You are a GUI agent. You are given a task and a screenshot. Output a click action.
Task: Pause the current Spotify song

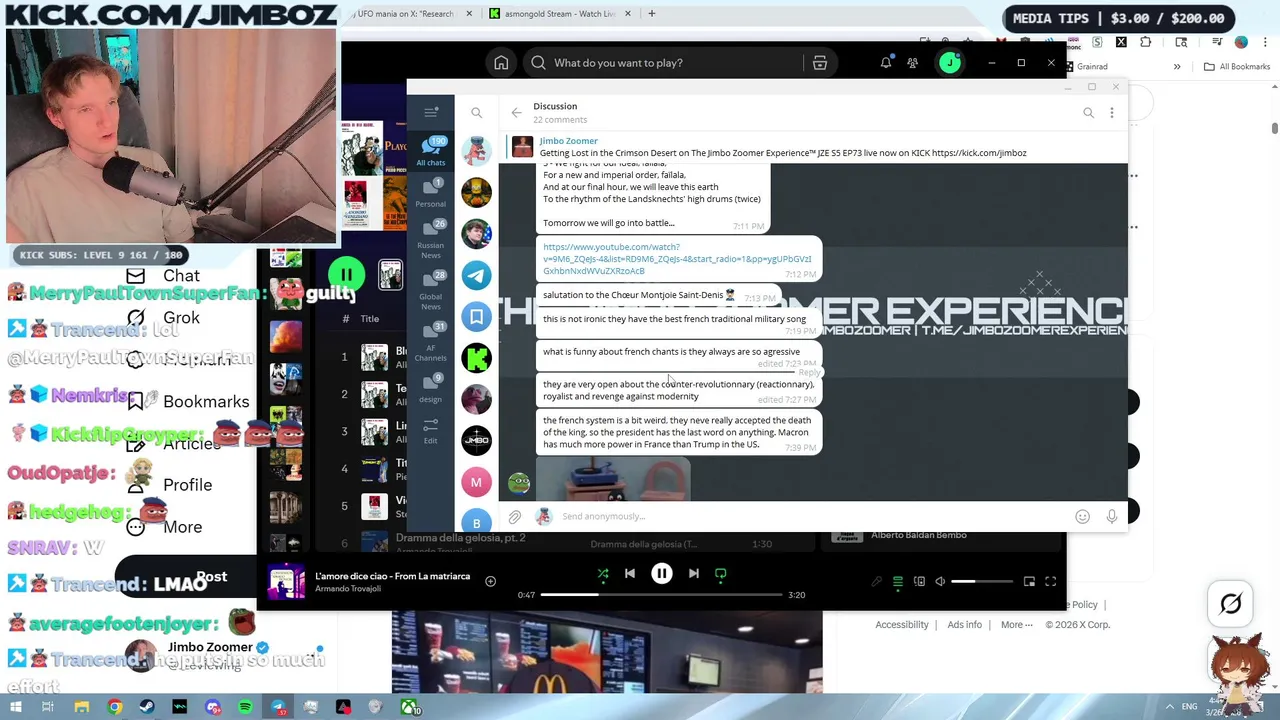click(662, 574)
